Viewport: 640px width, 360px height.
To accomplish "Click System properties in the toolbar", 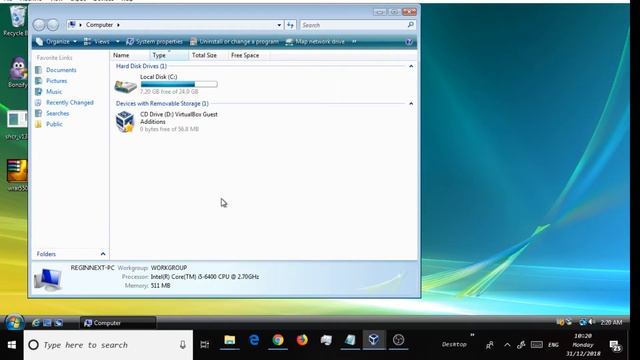I will point(154,42).
